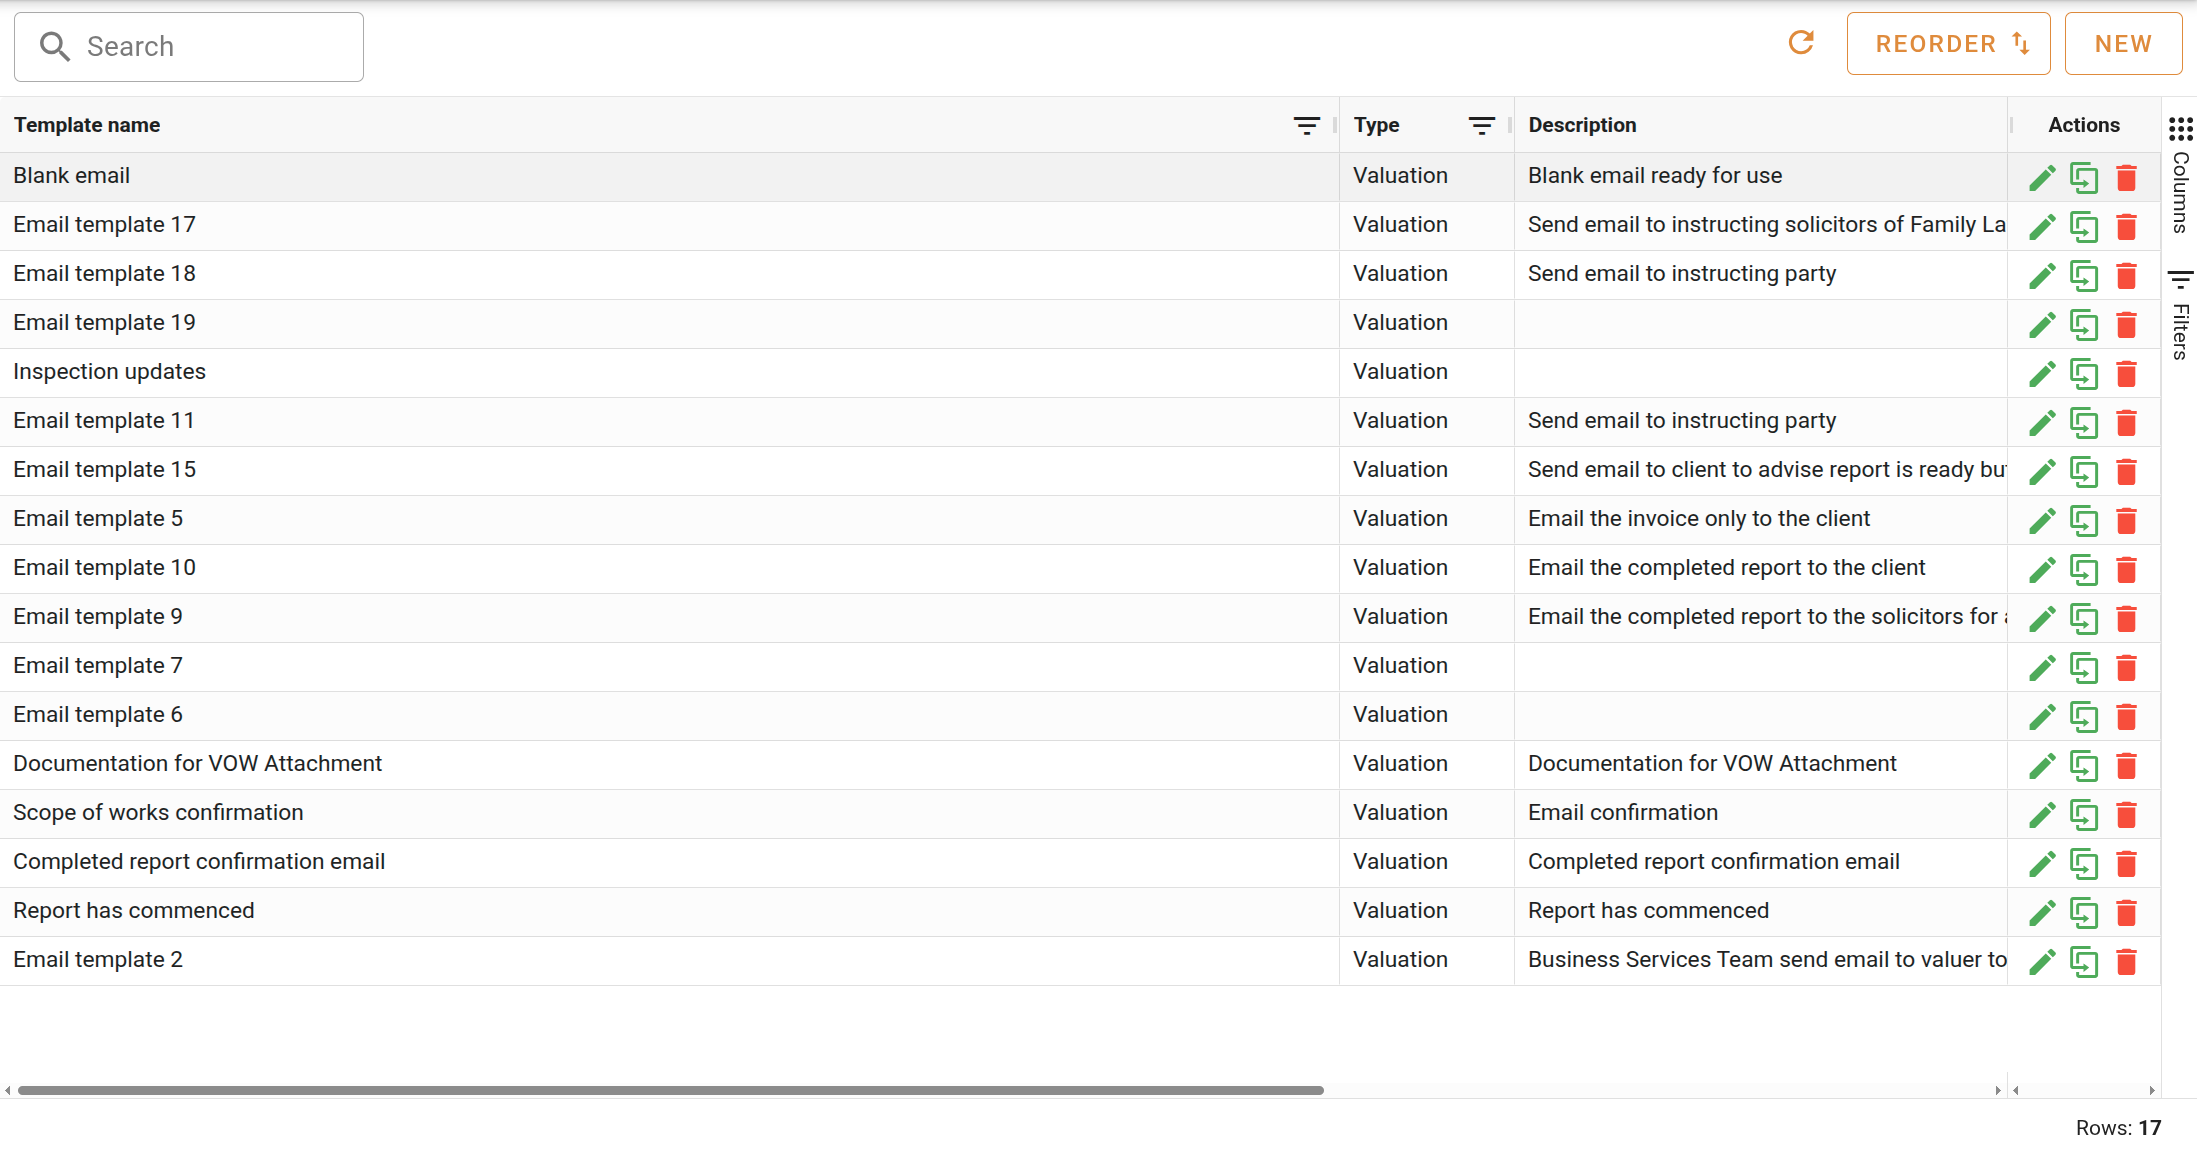Select the Scope of works confirmation name
Viewport: 2197px width, 1153px height.
click(158, 813)
